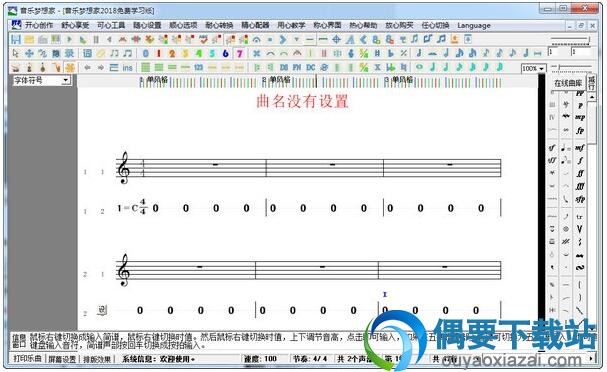607x372 pixels.
Task: Click the 'ins' insert icon
Action: coord(127,68)
